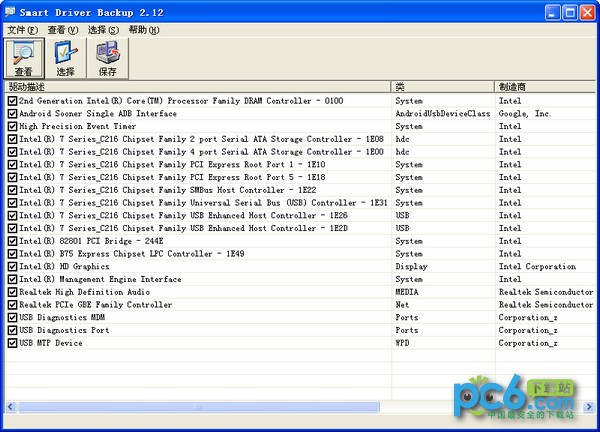
Task: Toggle USB Diagnostics Port checkbox
Action: [12, 330]
